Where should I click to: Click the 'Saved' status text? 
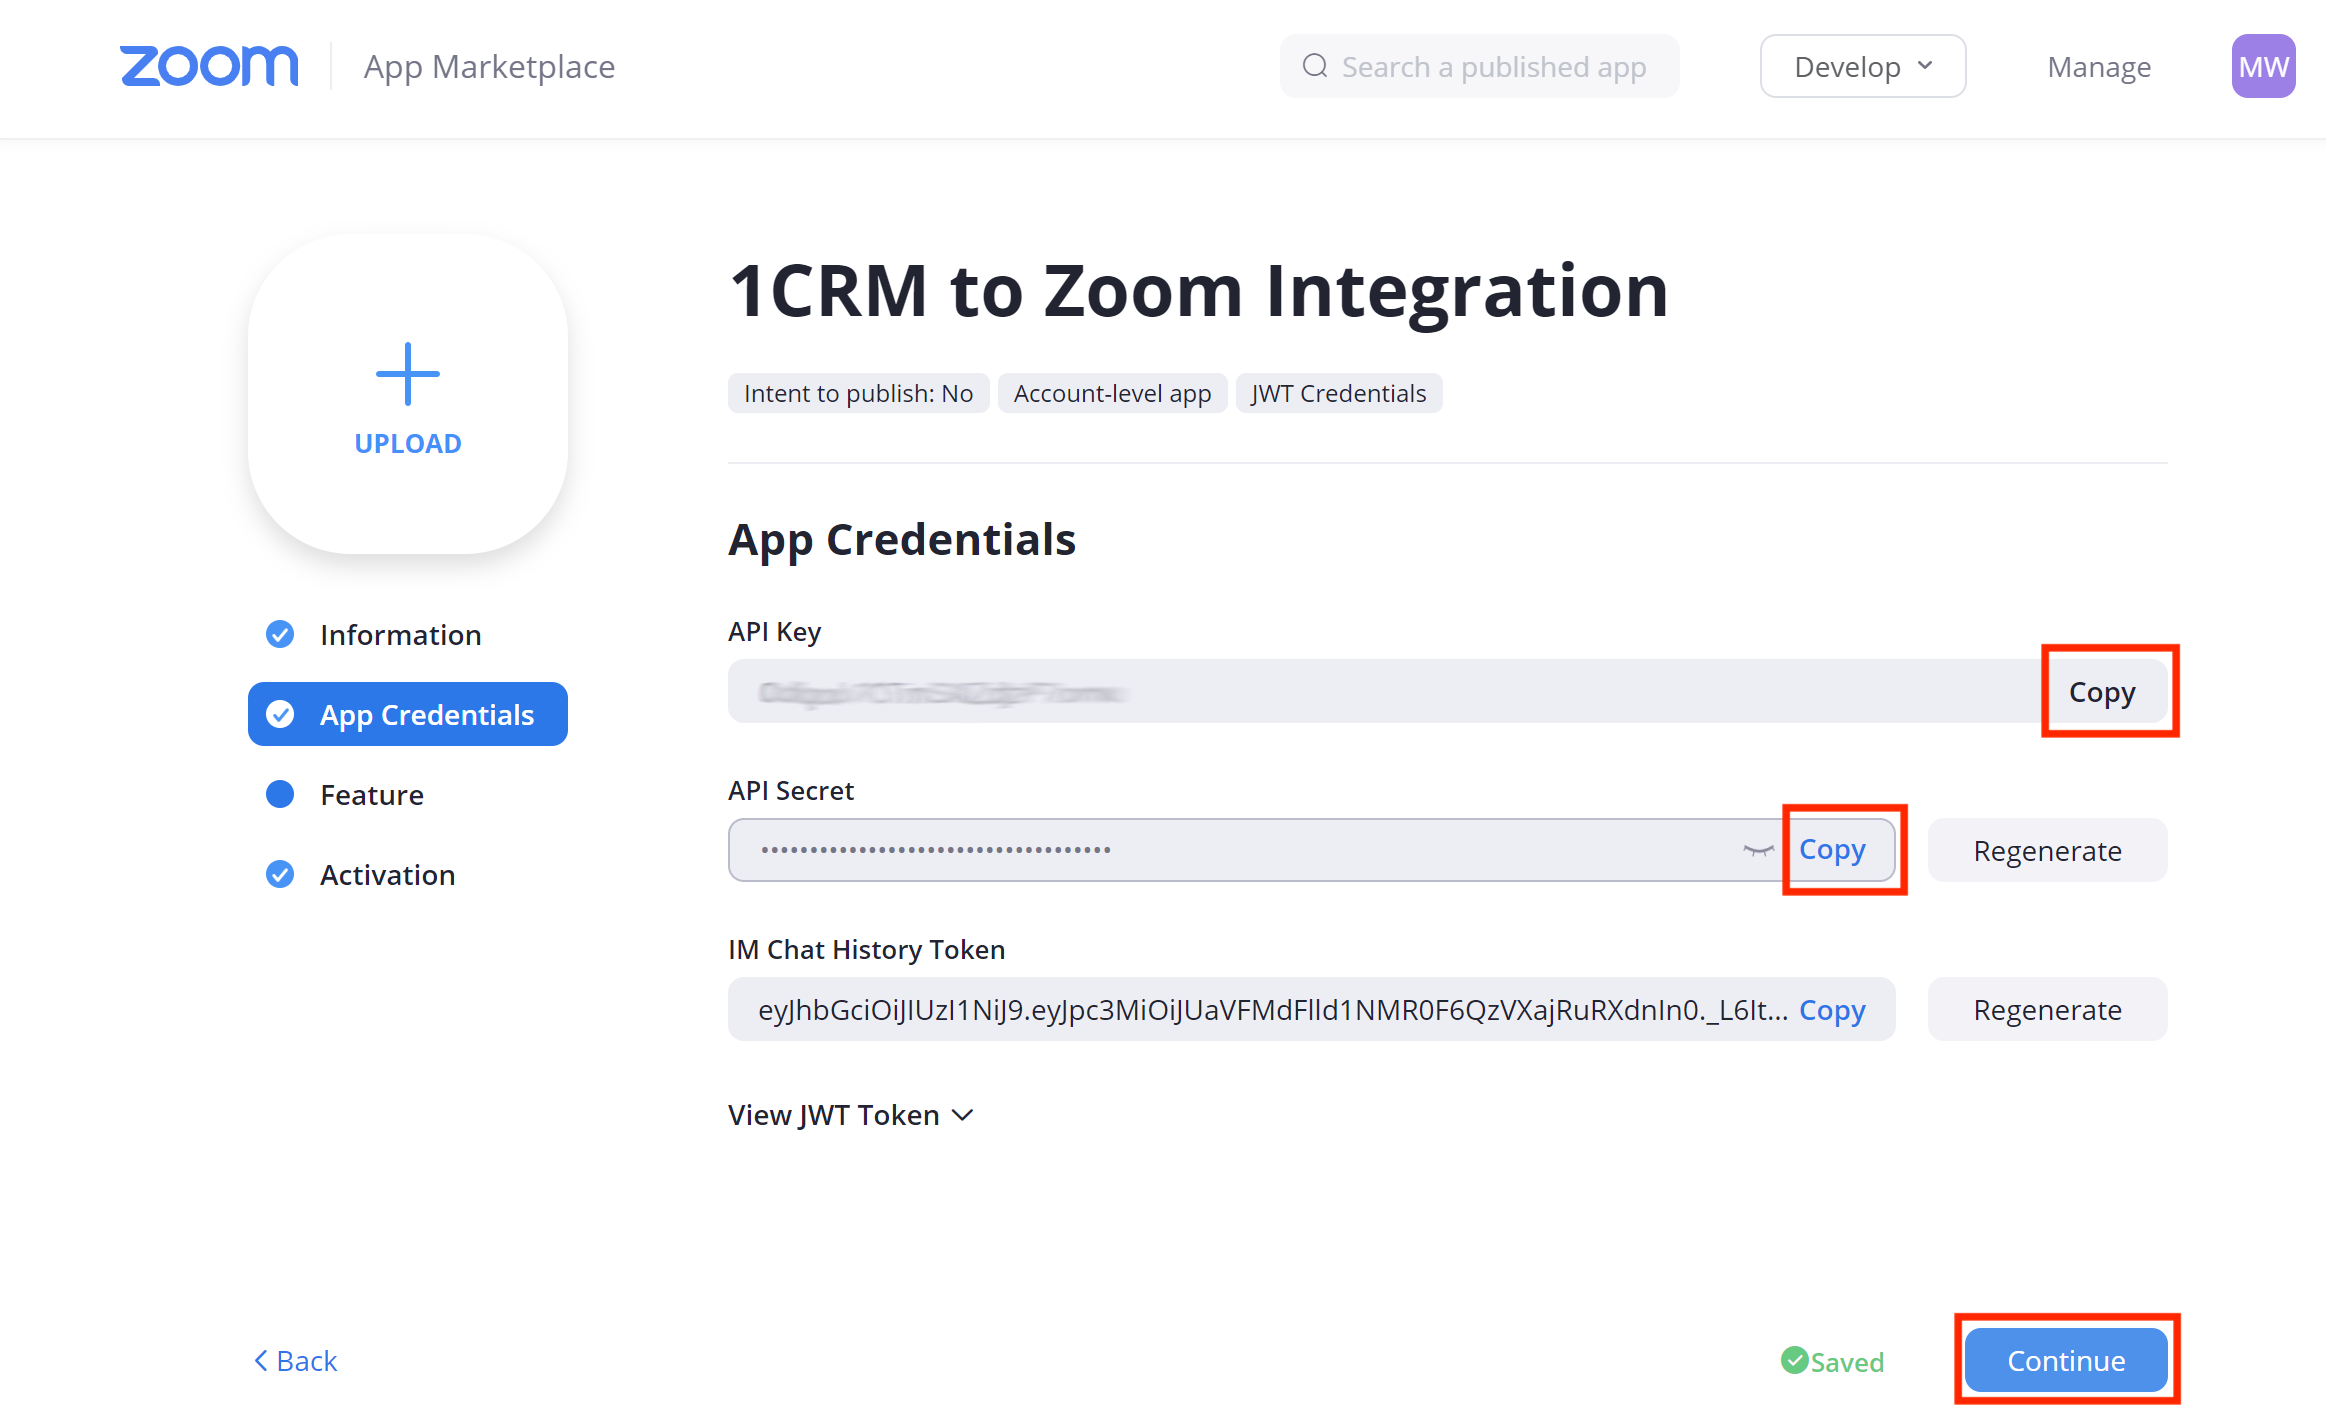coord(1847,1361)
